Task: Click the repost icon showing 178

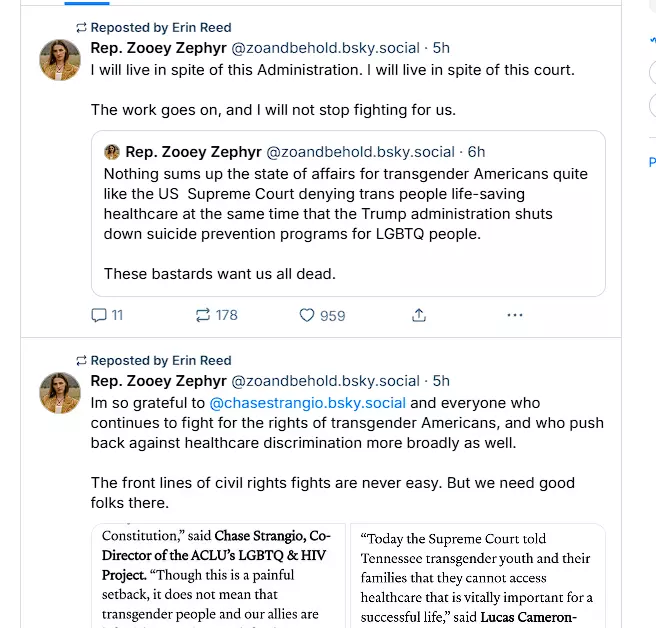Action: point(216,315)
